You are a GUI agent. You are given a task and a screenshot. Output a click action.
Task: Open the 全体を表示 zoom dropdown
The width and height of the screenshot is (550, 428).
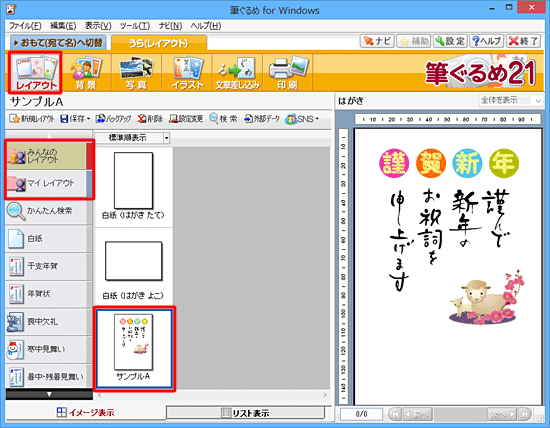(510, 101)
